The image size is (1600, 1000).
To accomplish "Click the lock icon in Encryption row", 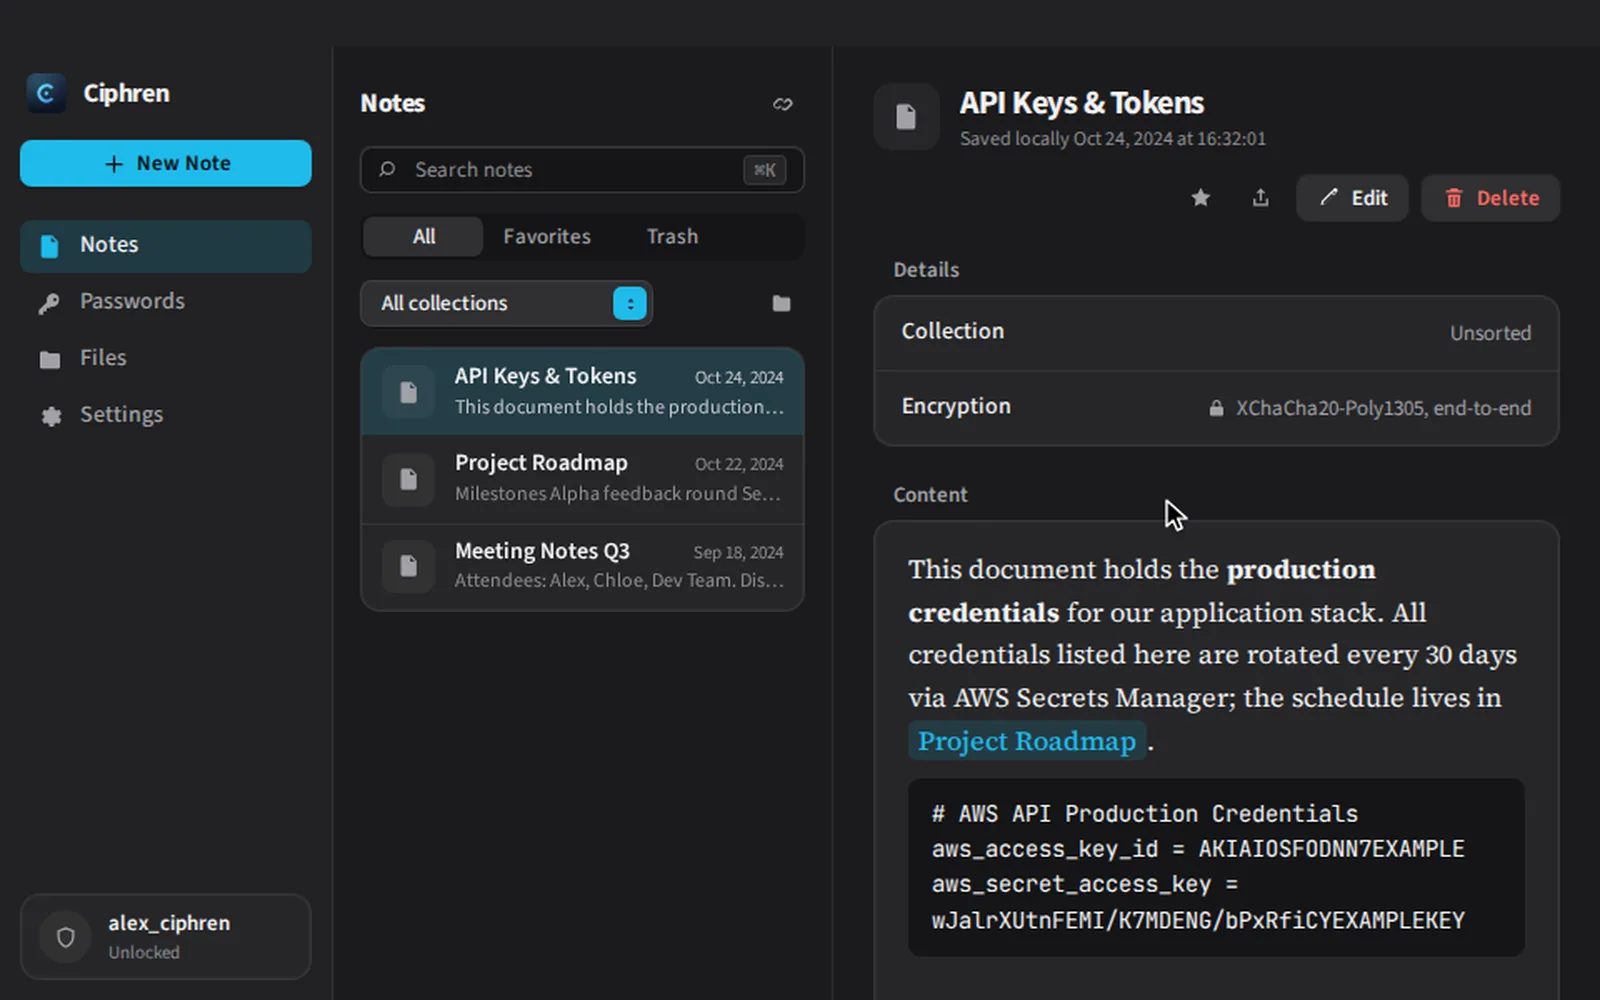I will click(1216, 408).
